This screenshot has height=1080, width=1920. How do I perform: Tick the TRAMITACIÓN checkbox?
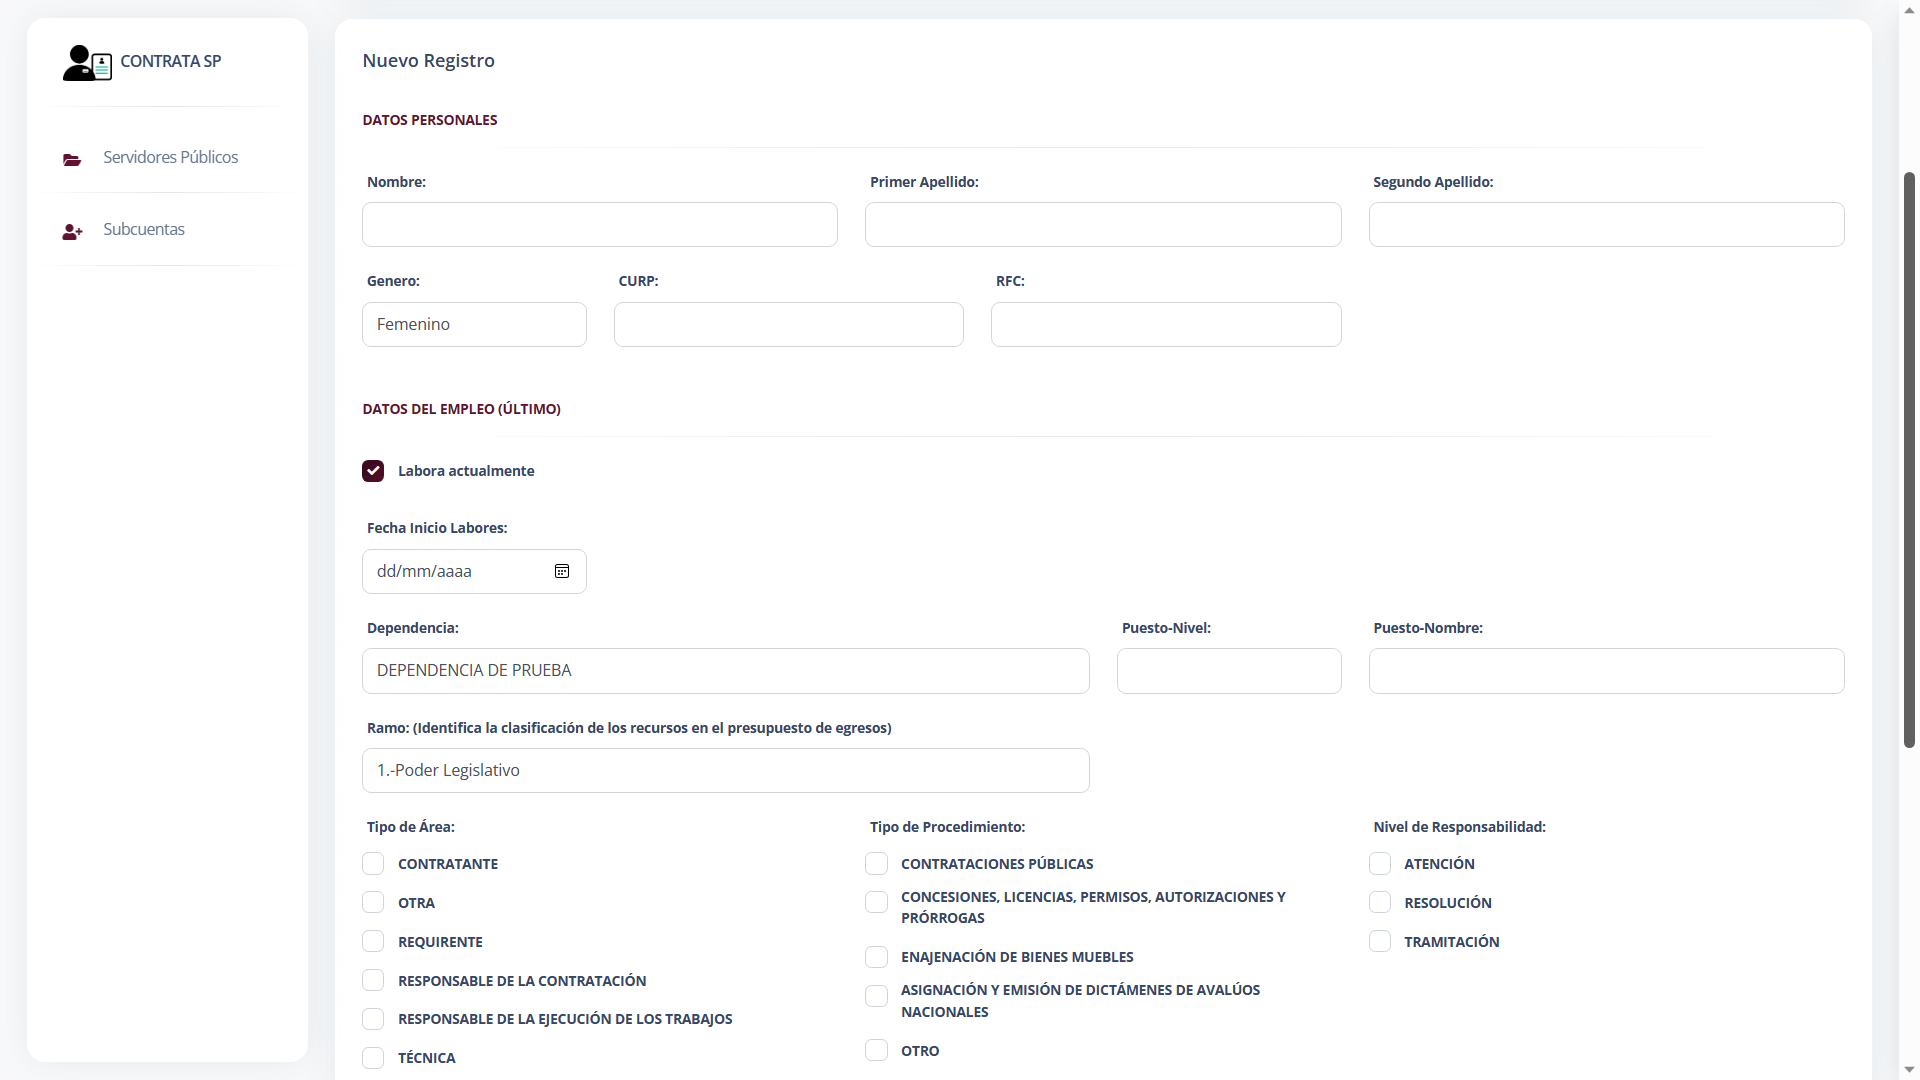[x=1380, y=942]
